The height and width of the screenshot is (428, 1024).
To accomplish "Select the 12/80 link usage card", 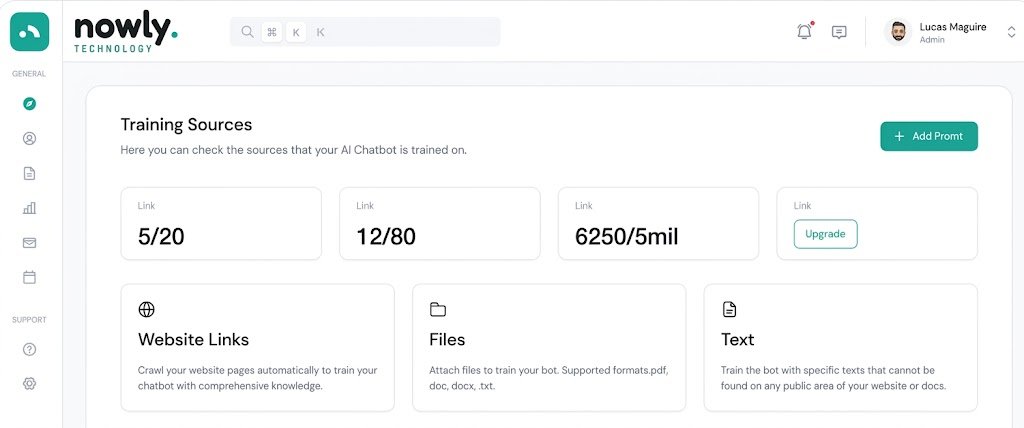I will click(x=440, y=223).
